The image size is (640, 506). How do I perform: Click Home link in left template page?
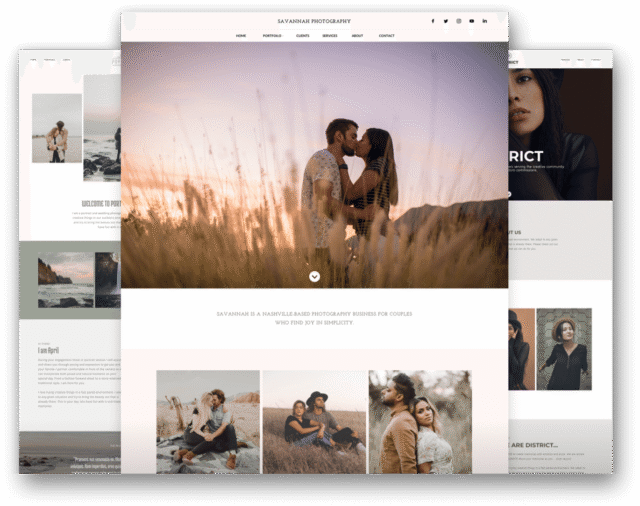pos(33,60)
